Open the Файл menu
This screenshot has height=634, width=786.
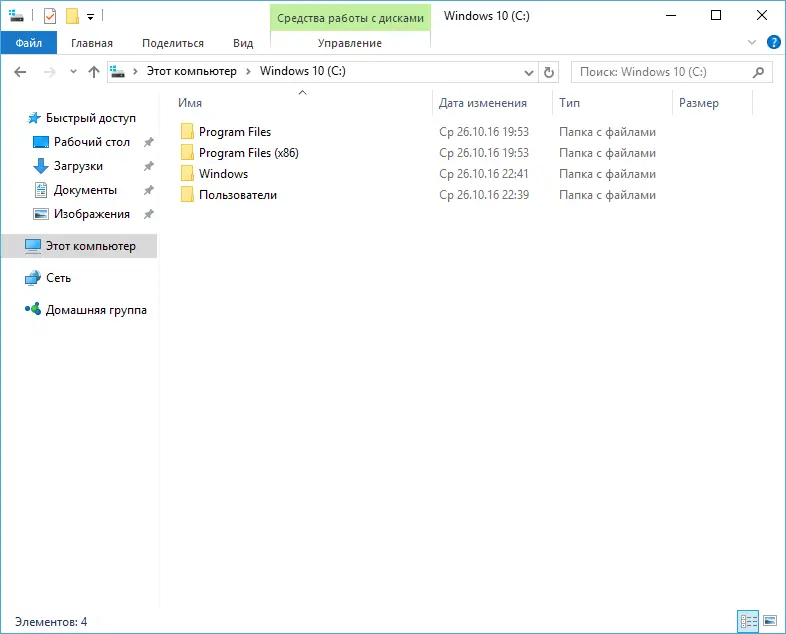tap(29, 43)
